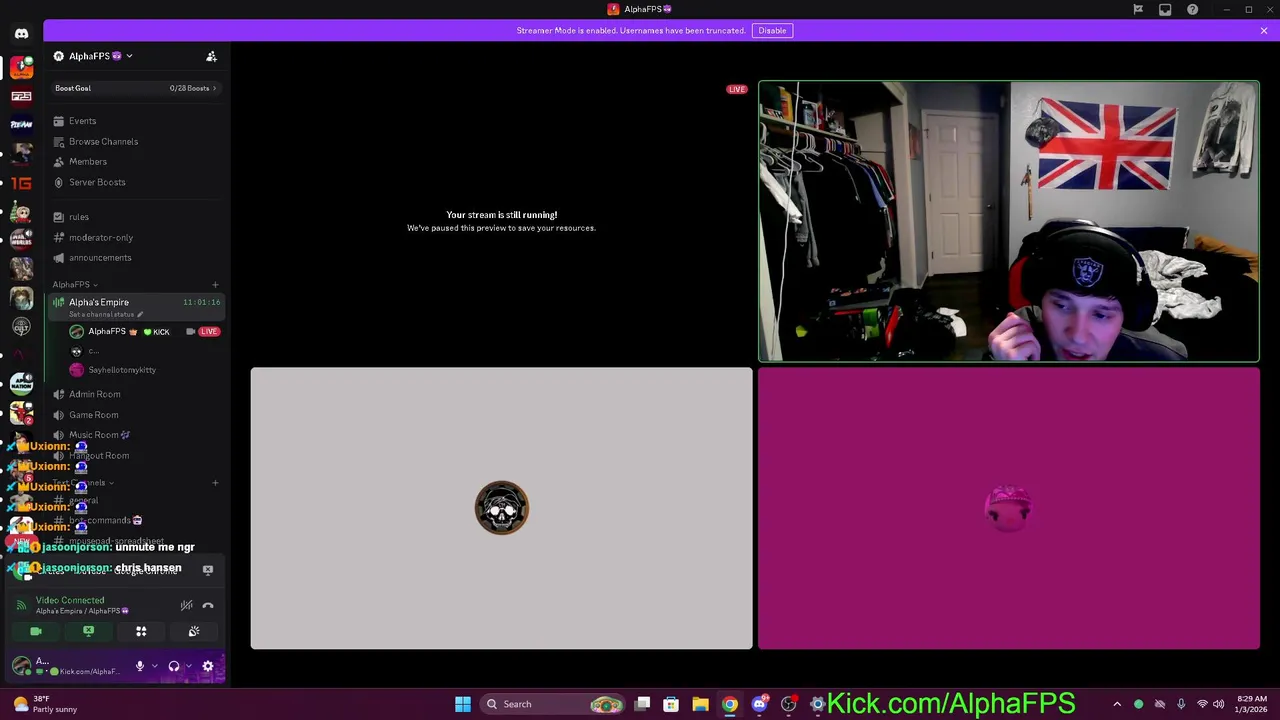Open OBS Studio from the taskbar
This screenshot has width=1280, height=720.
tap(788, 704)
